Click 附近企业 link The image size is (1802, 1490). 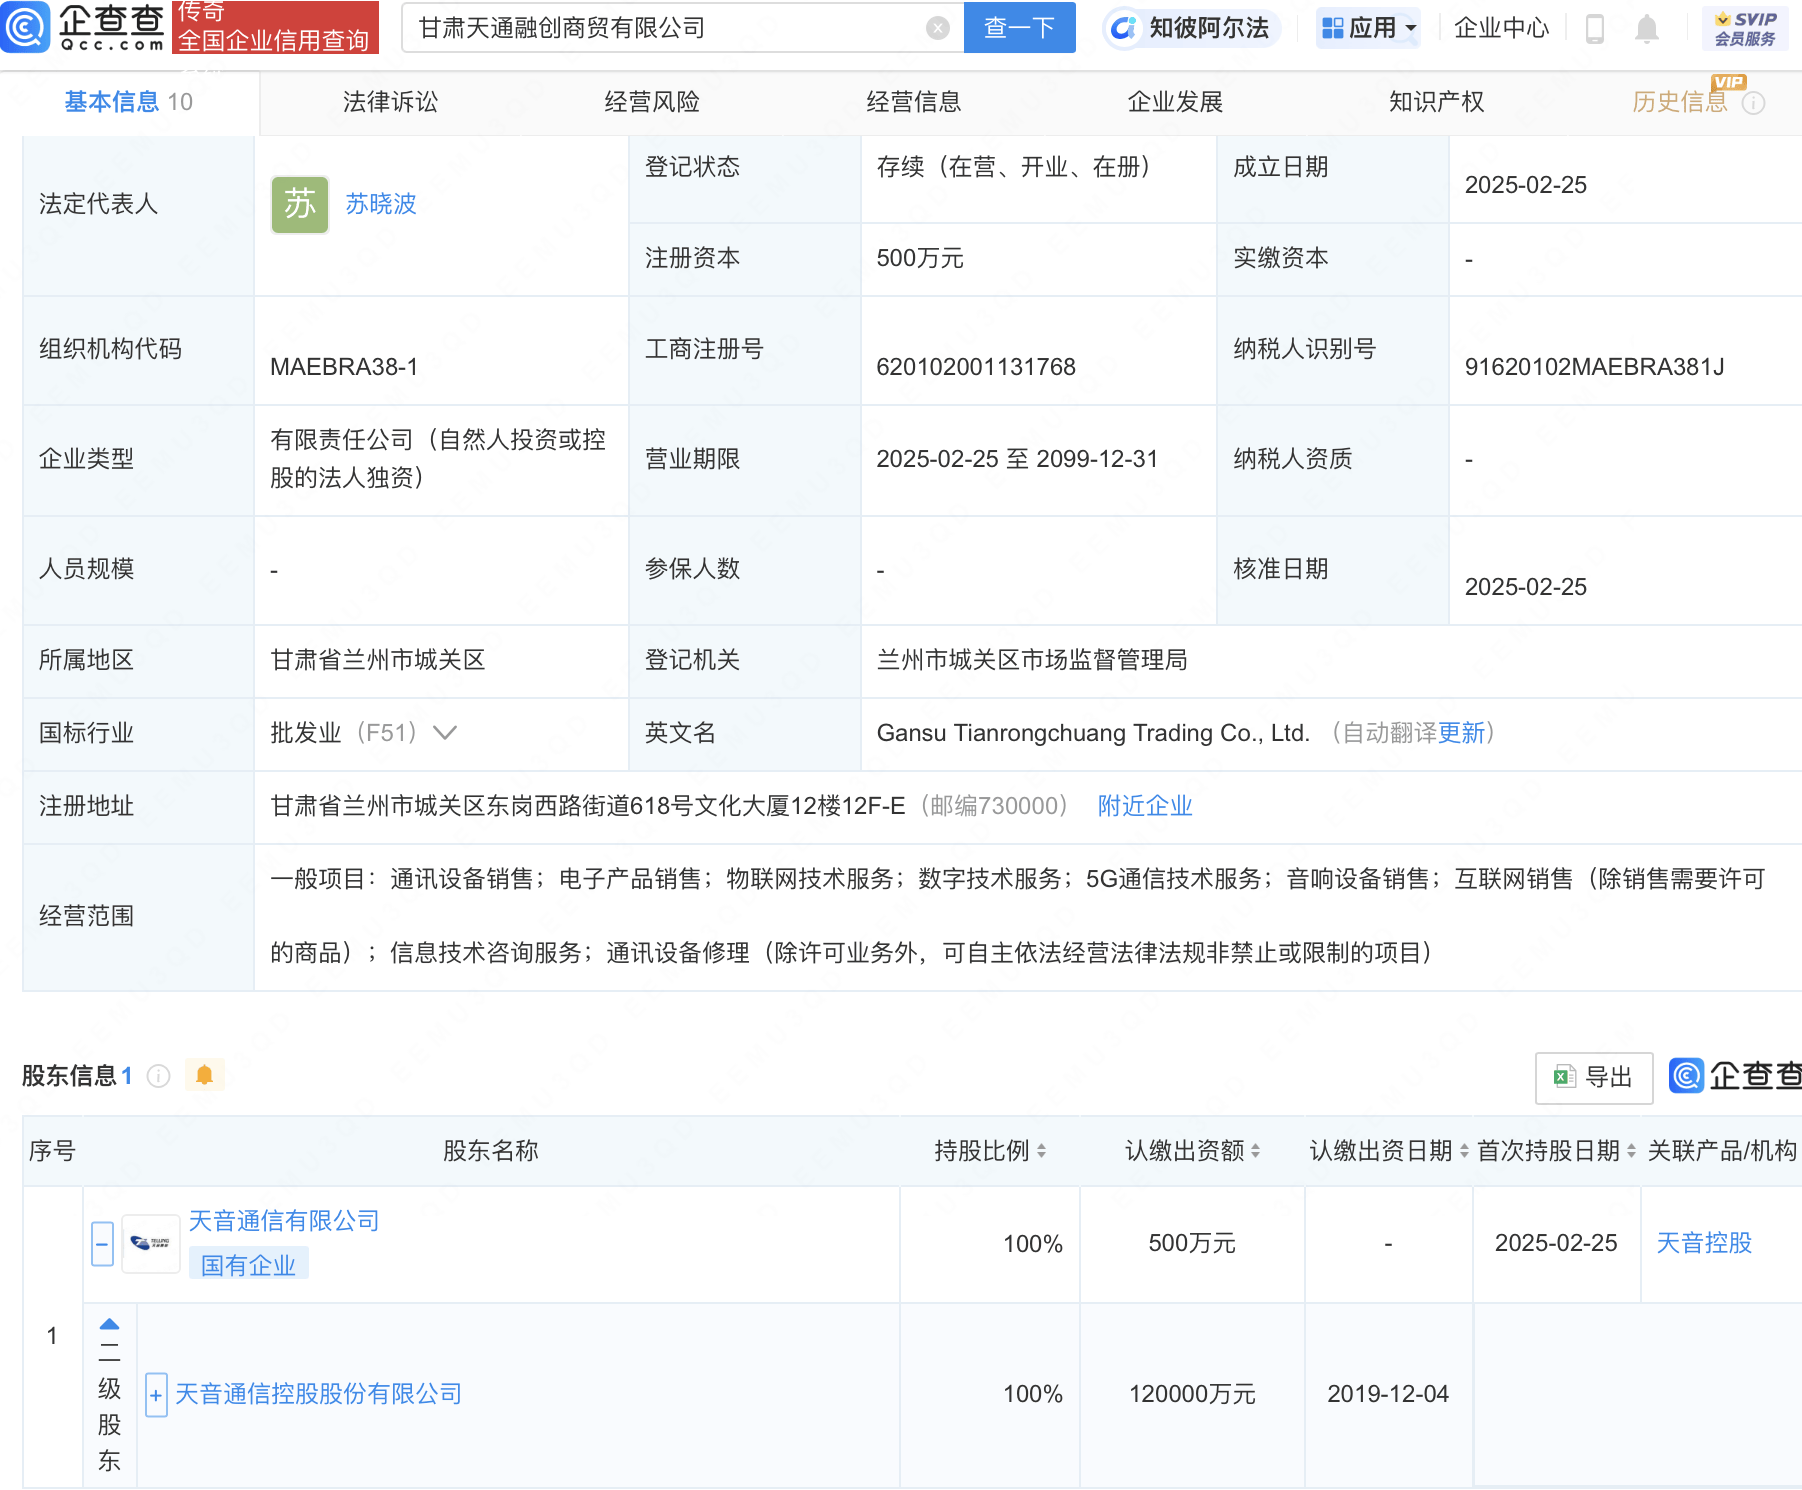click(1145, 806)
